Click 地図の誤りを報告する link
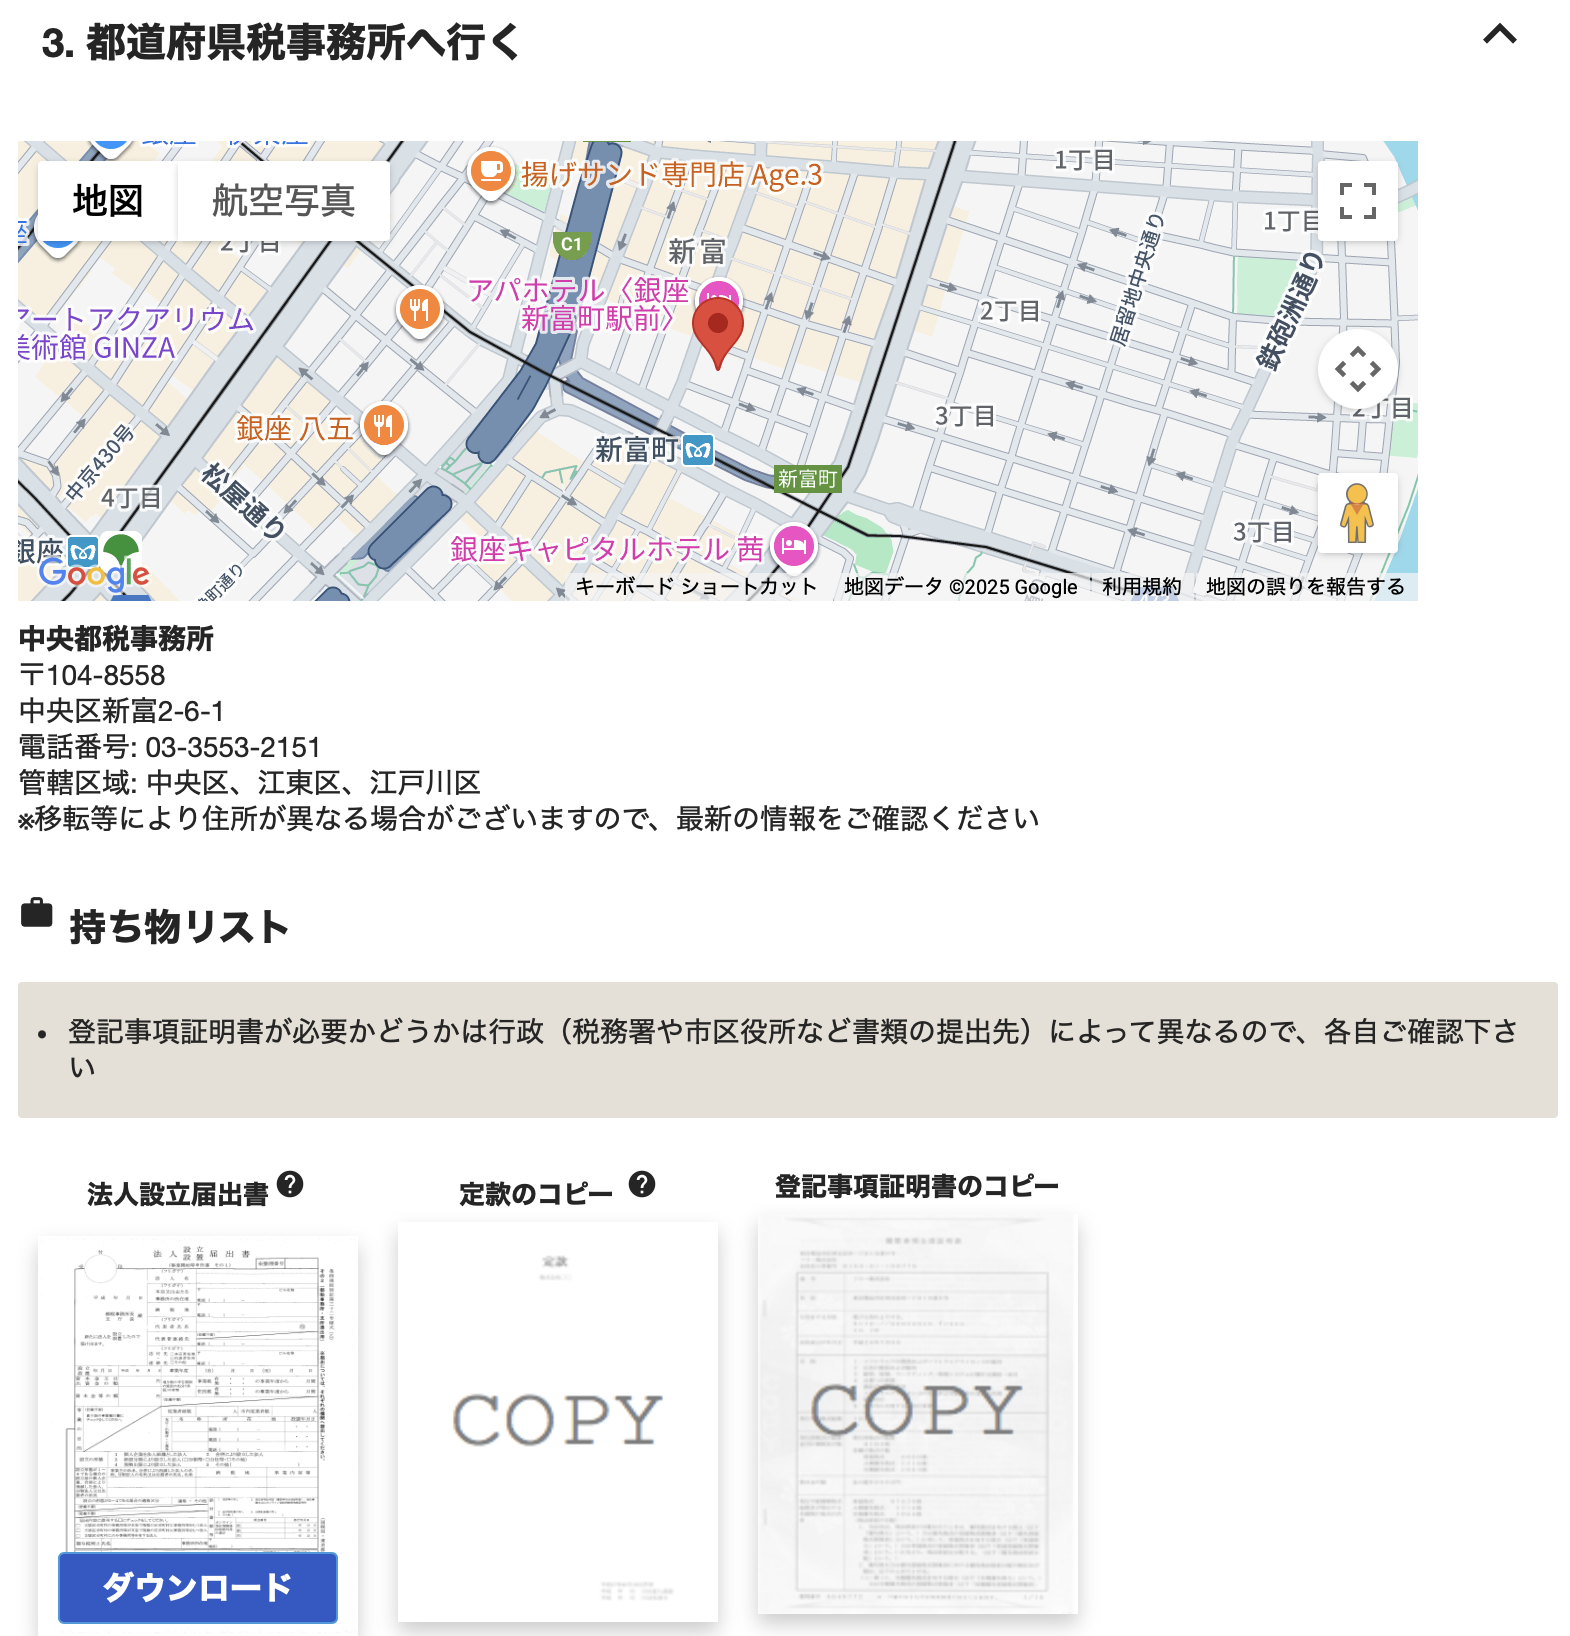The image size is (1570, 1636). 1305,587
